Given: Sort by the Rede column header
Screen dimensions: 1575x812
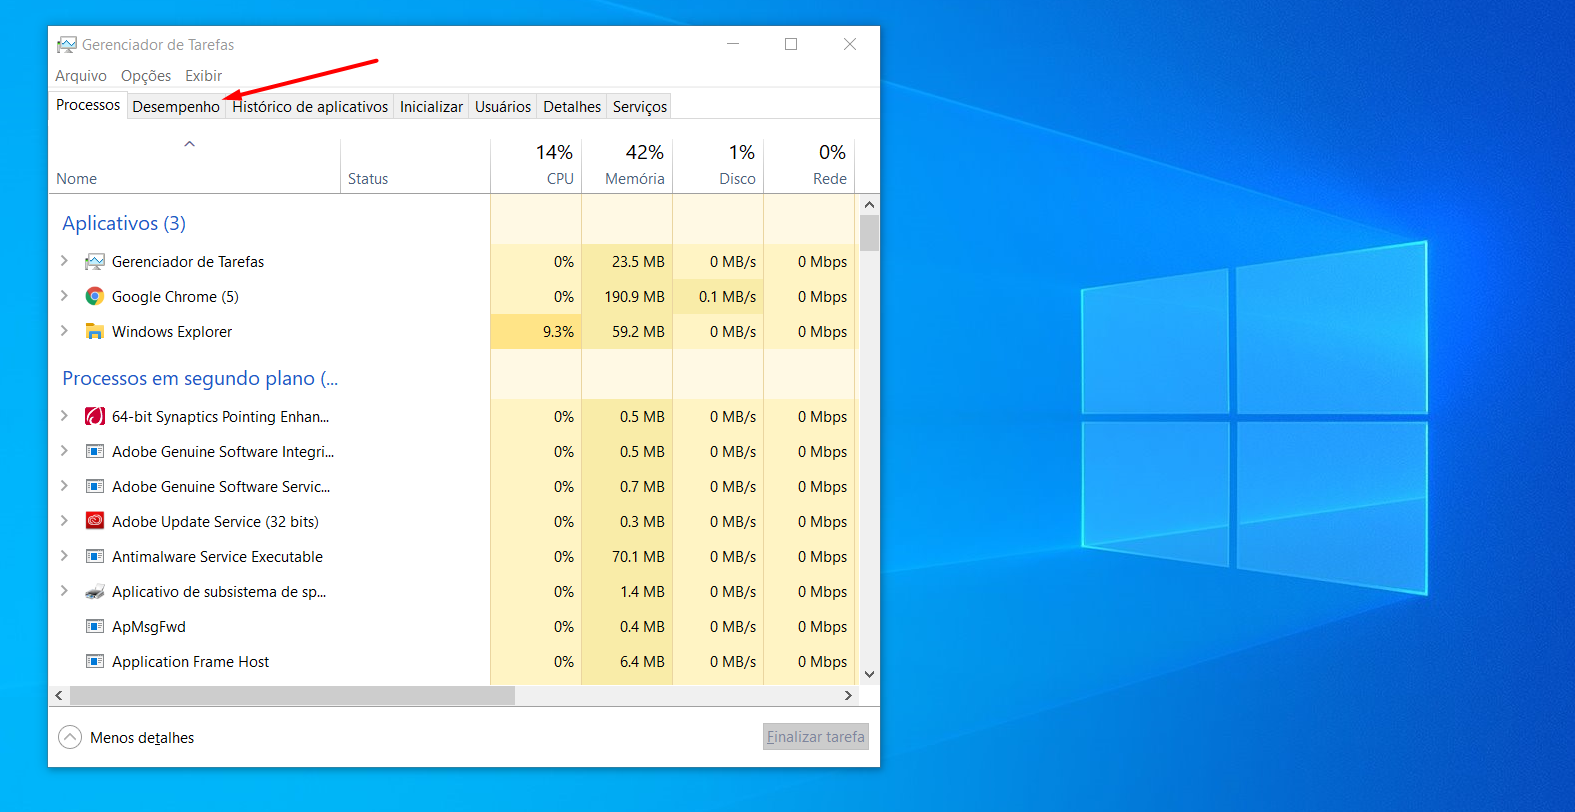Looking at the screenshot, I should coord(809,166).
